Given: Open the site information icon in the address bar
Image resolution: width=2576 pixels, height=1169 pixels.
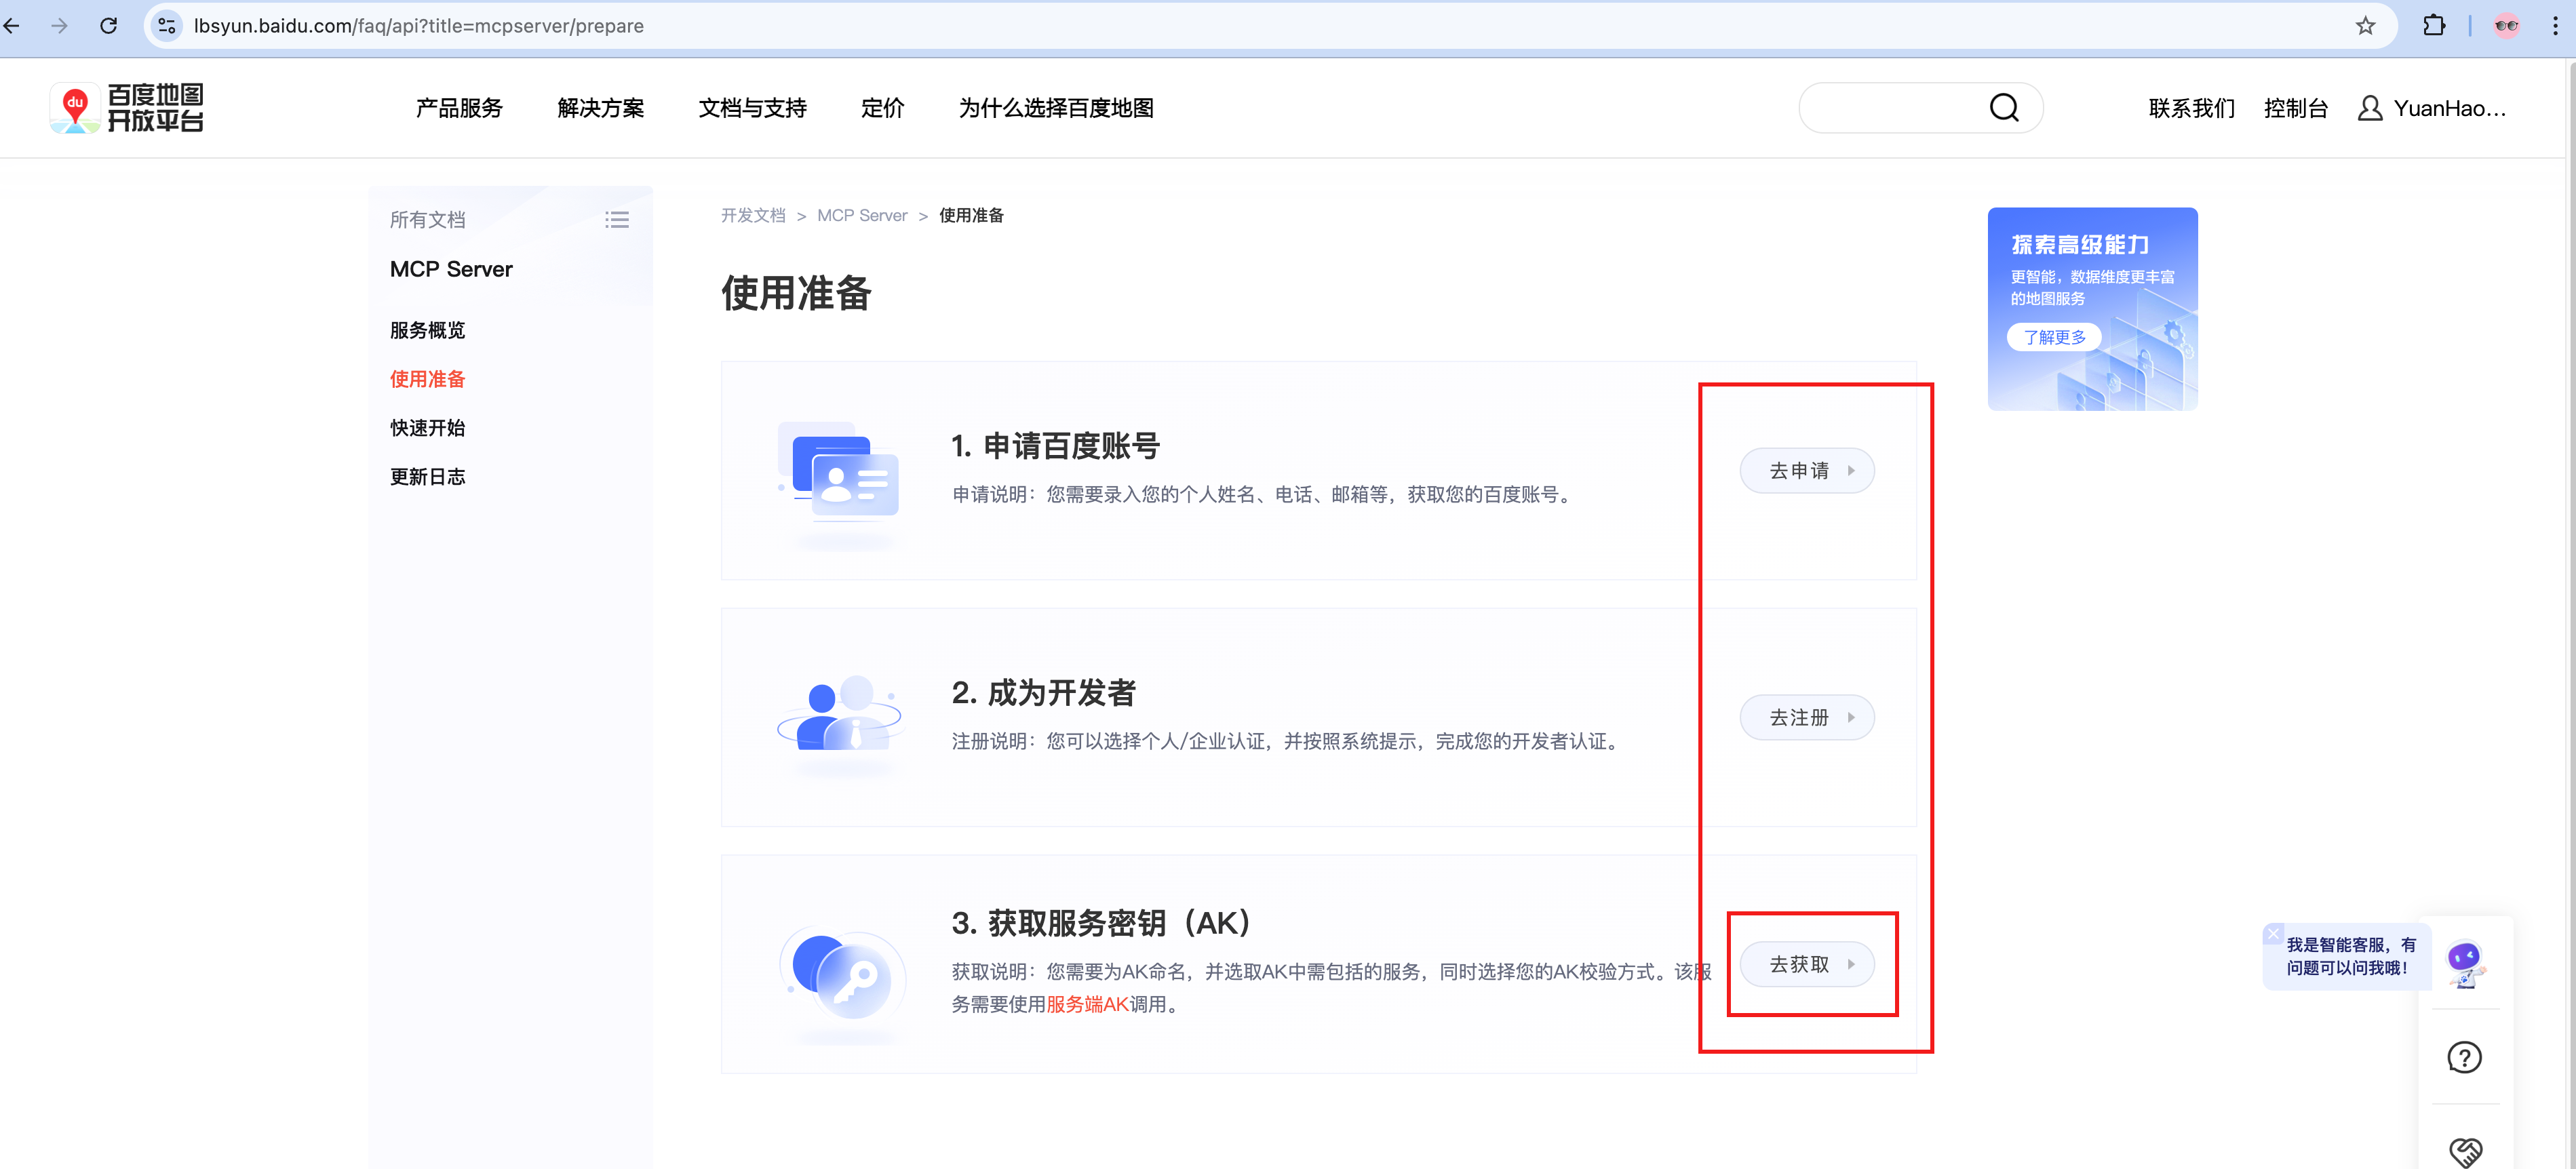Looking at the screenshot, I should (167, 26).
